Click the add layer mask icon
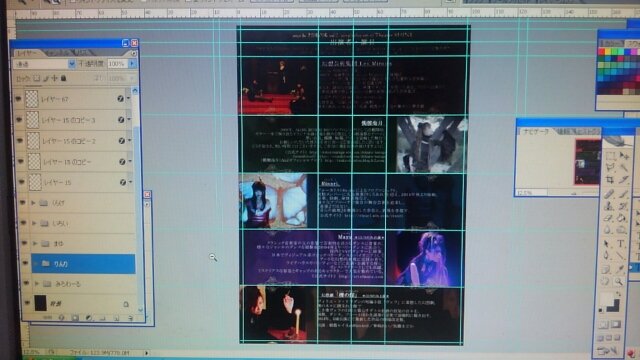This screenshot has height=360, width=640. pos(75,318)
